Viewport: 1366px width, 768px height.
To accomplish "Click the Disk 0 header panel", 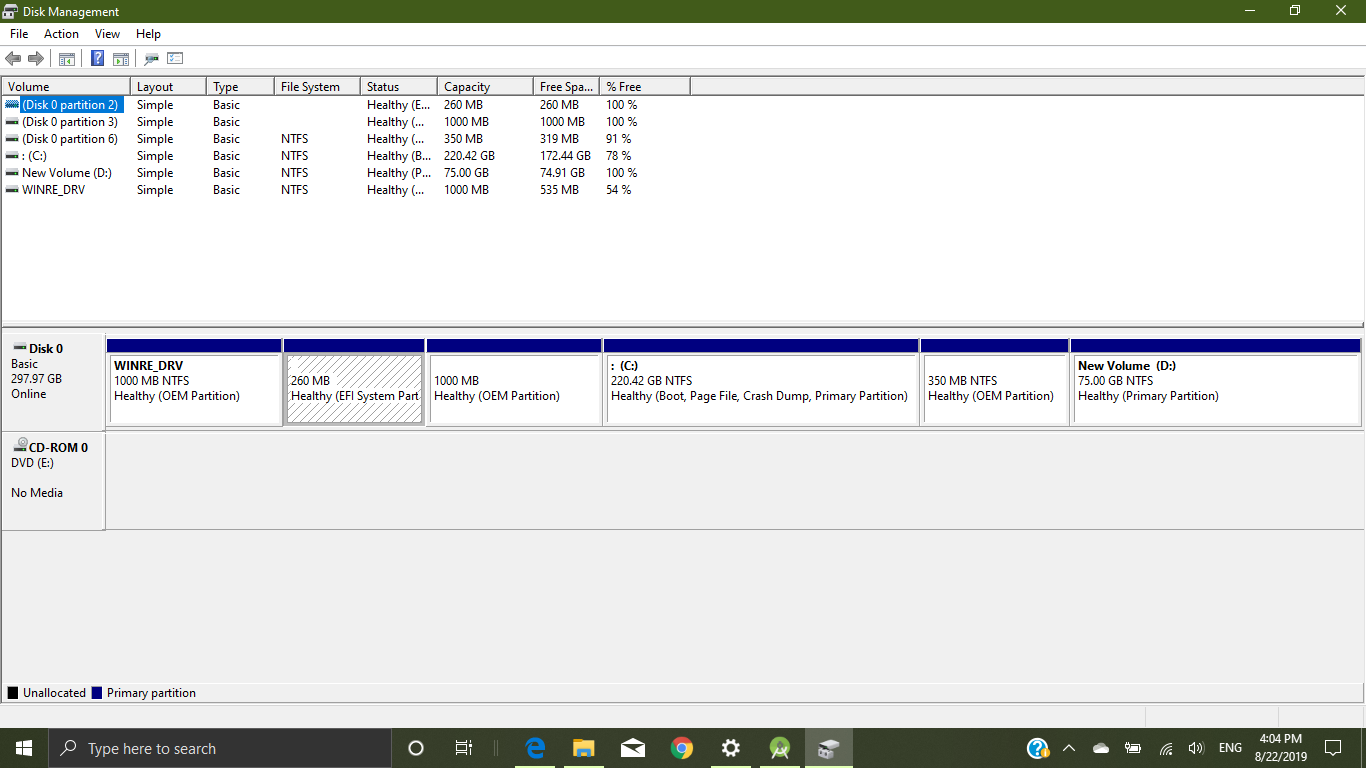I will tap(53, 382).
